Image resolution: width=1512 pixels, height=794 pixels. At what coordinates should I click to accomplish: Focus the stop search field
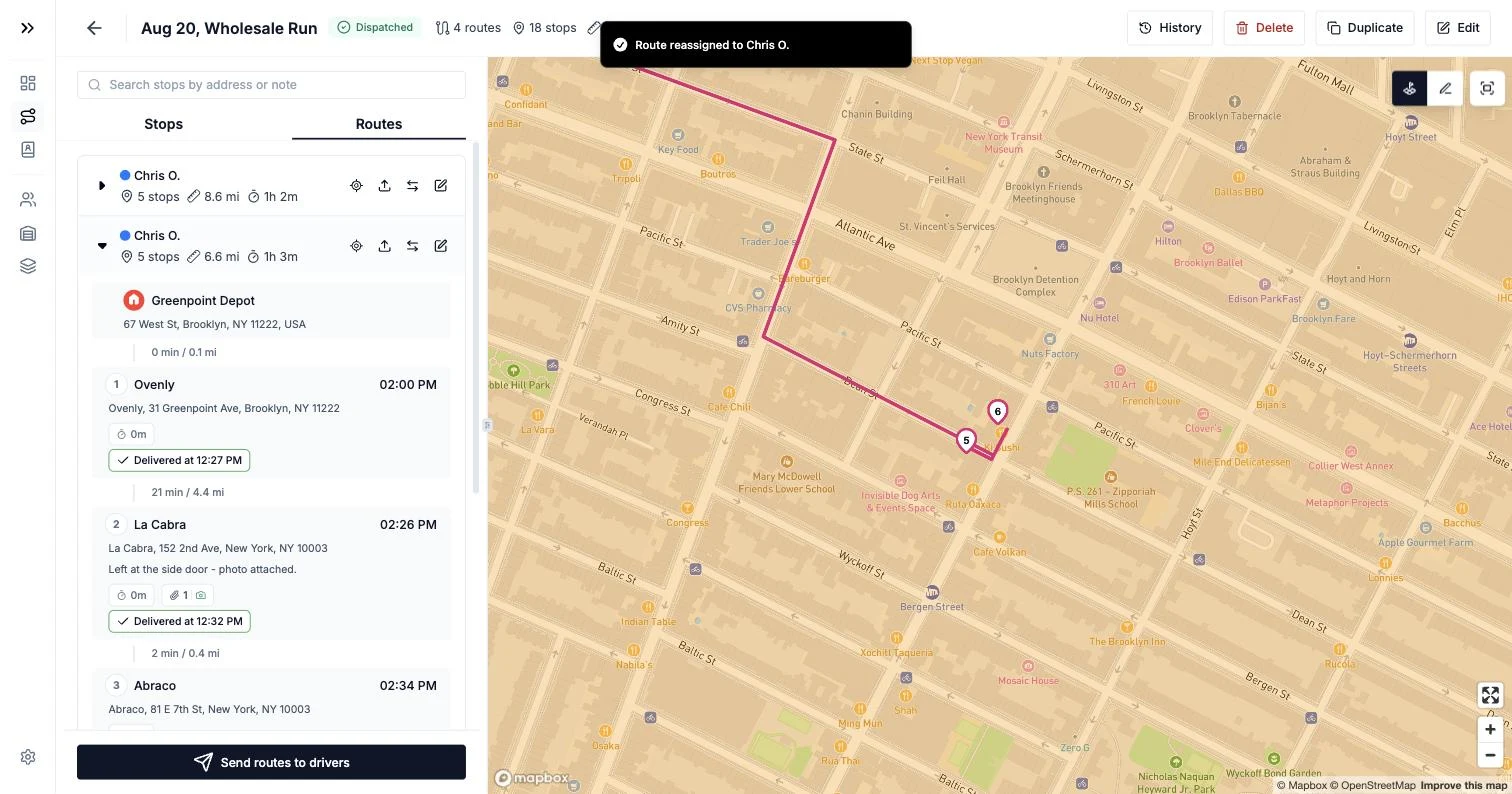[x=271, y=85]
